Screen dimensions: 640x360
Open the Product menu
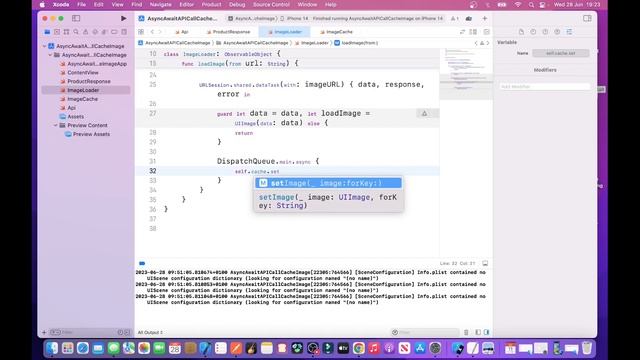point(211,4)
